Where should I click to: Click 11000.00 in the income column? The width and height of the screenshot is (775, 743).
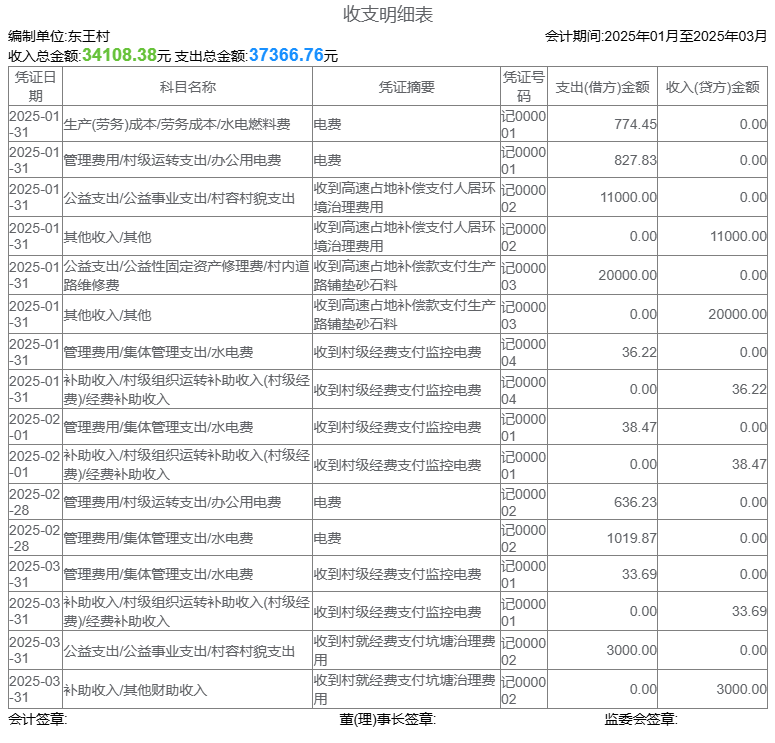(738, 236)
